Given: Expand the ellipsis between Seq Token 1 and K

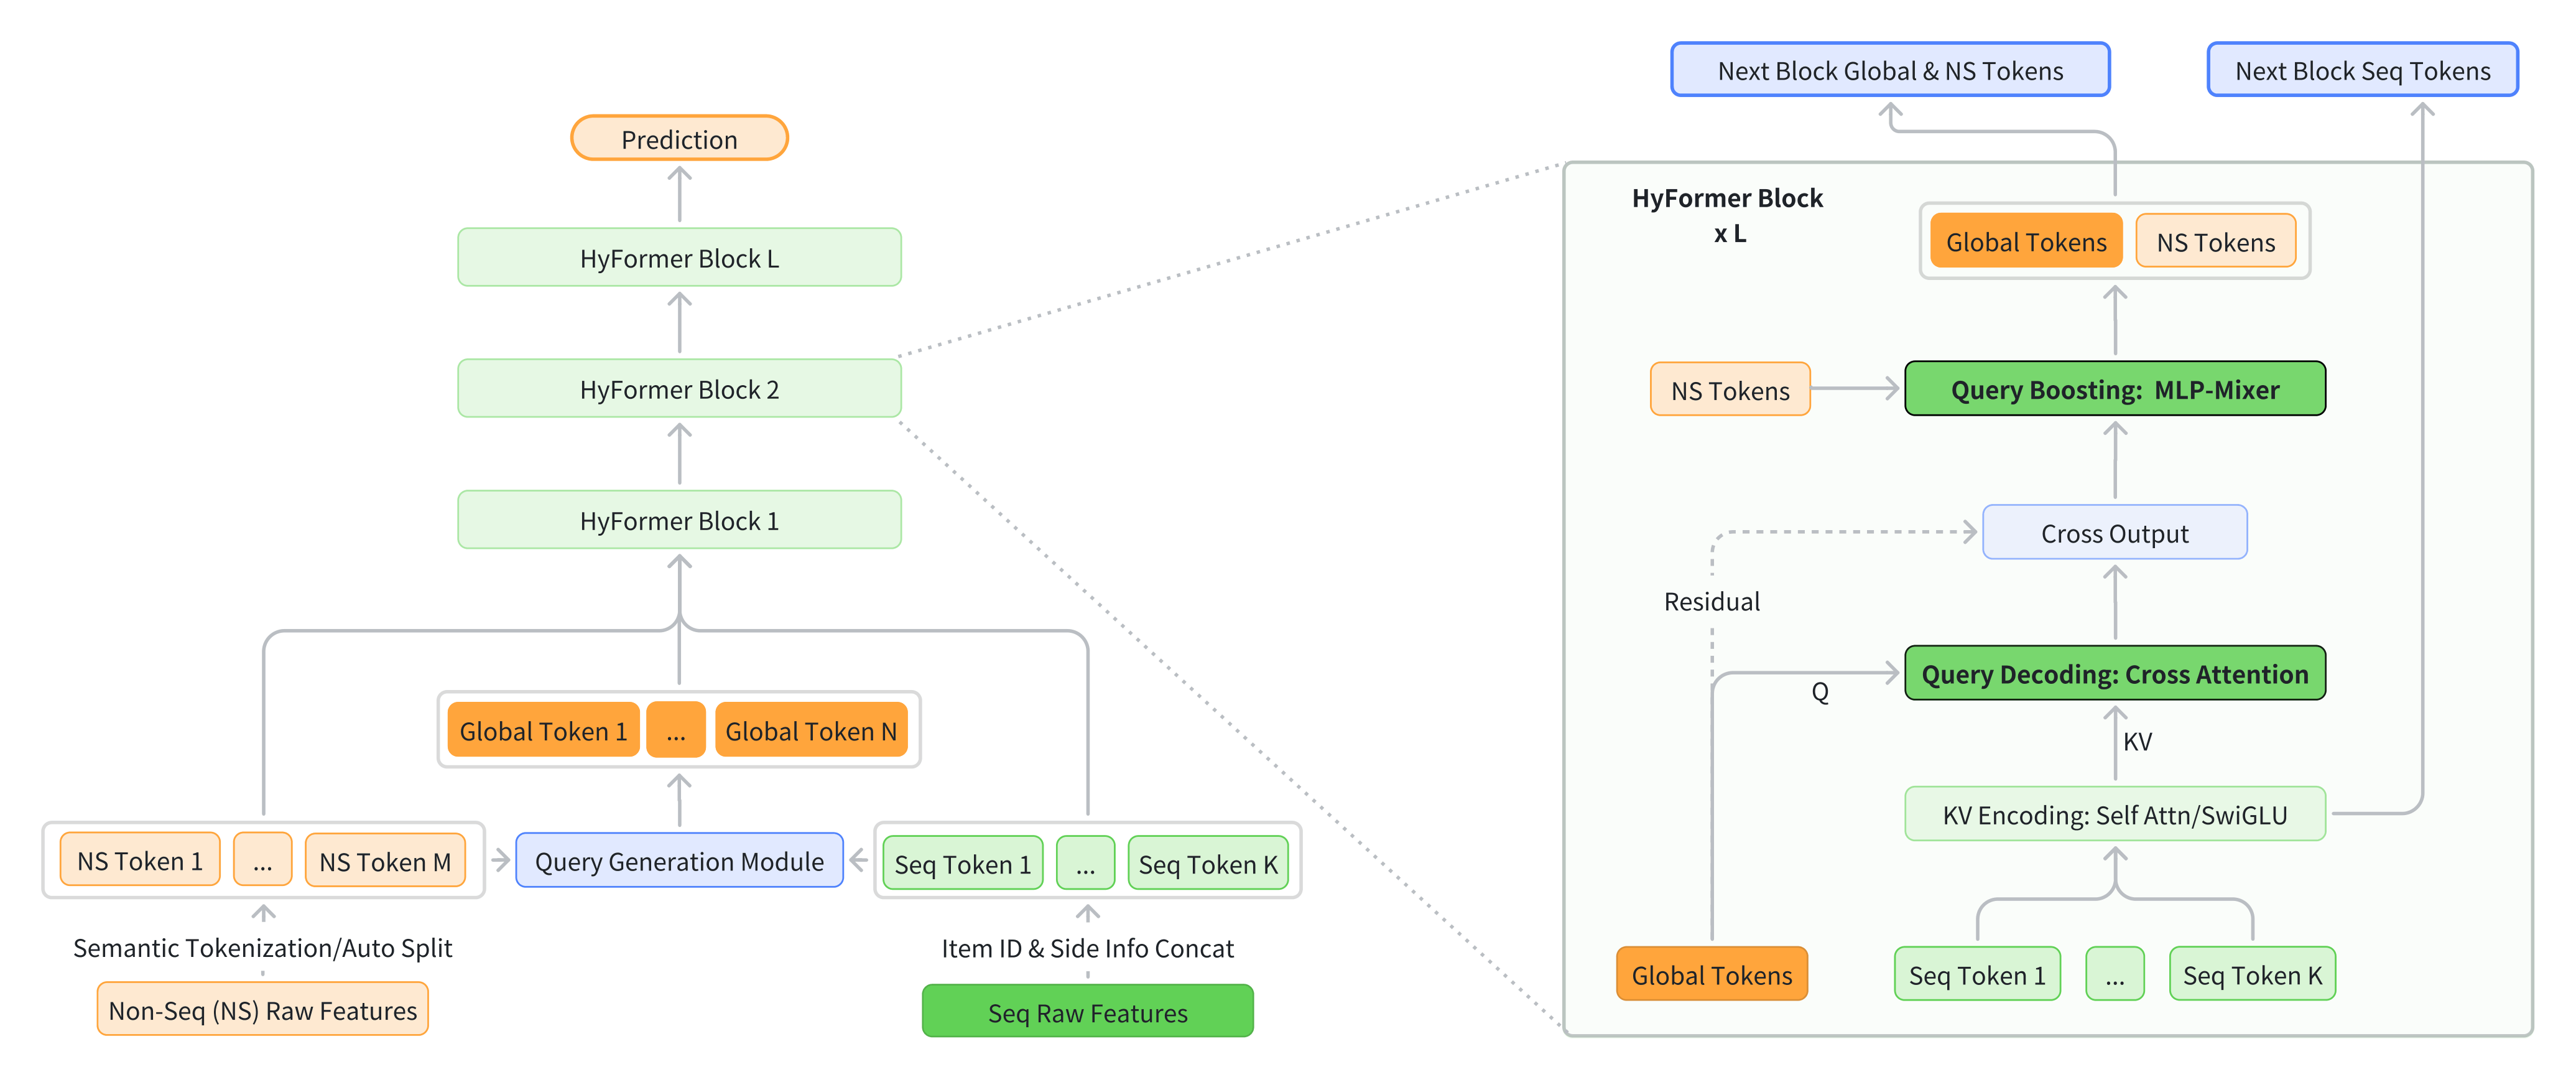Looking at the screenshot, I should 1085,863.
